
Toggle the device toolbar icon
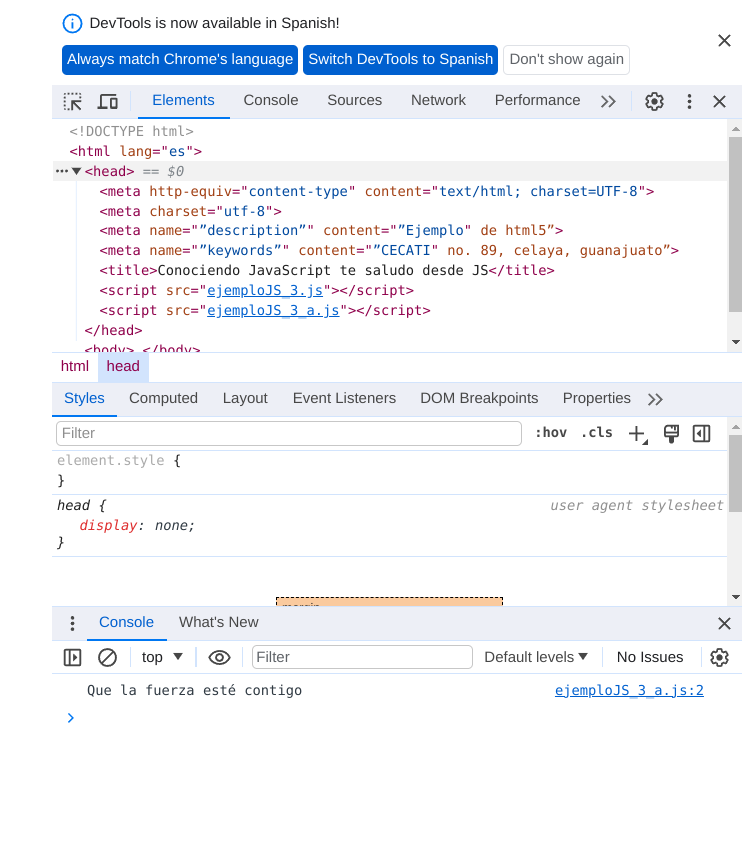(x=107, y=101)
